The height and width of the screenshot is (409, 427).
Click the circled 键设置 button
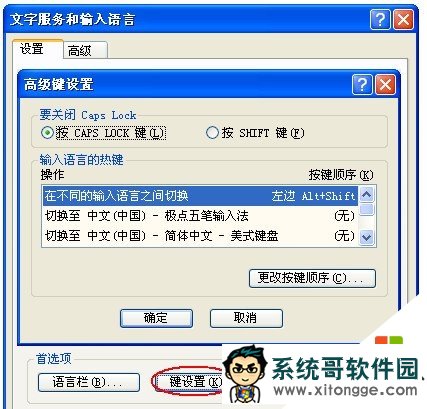(190, 382)
